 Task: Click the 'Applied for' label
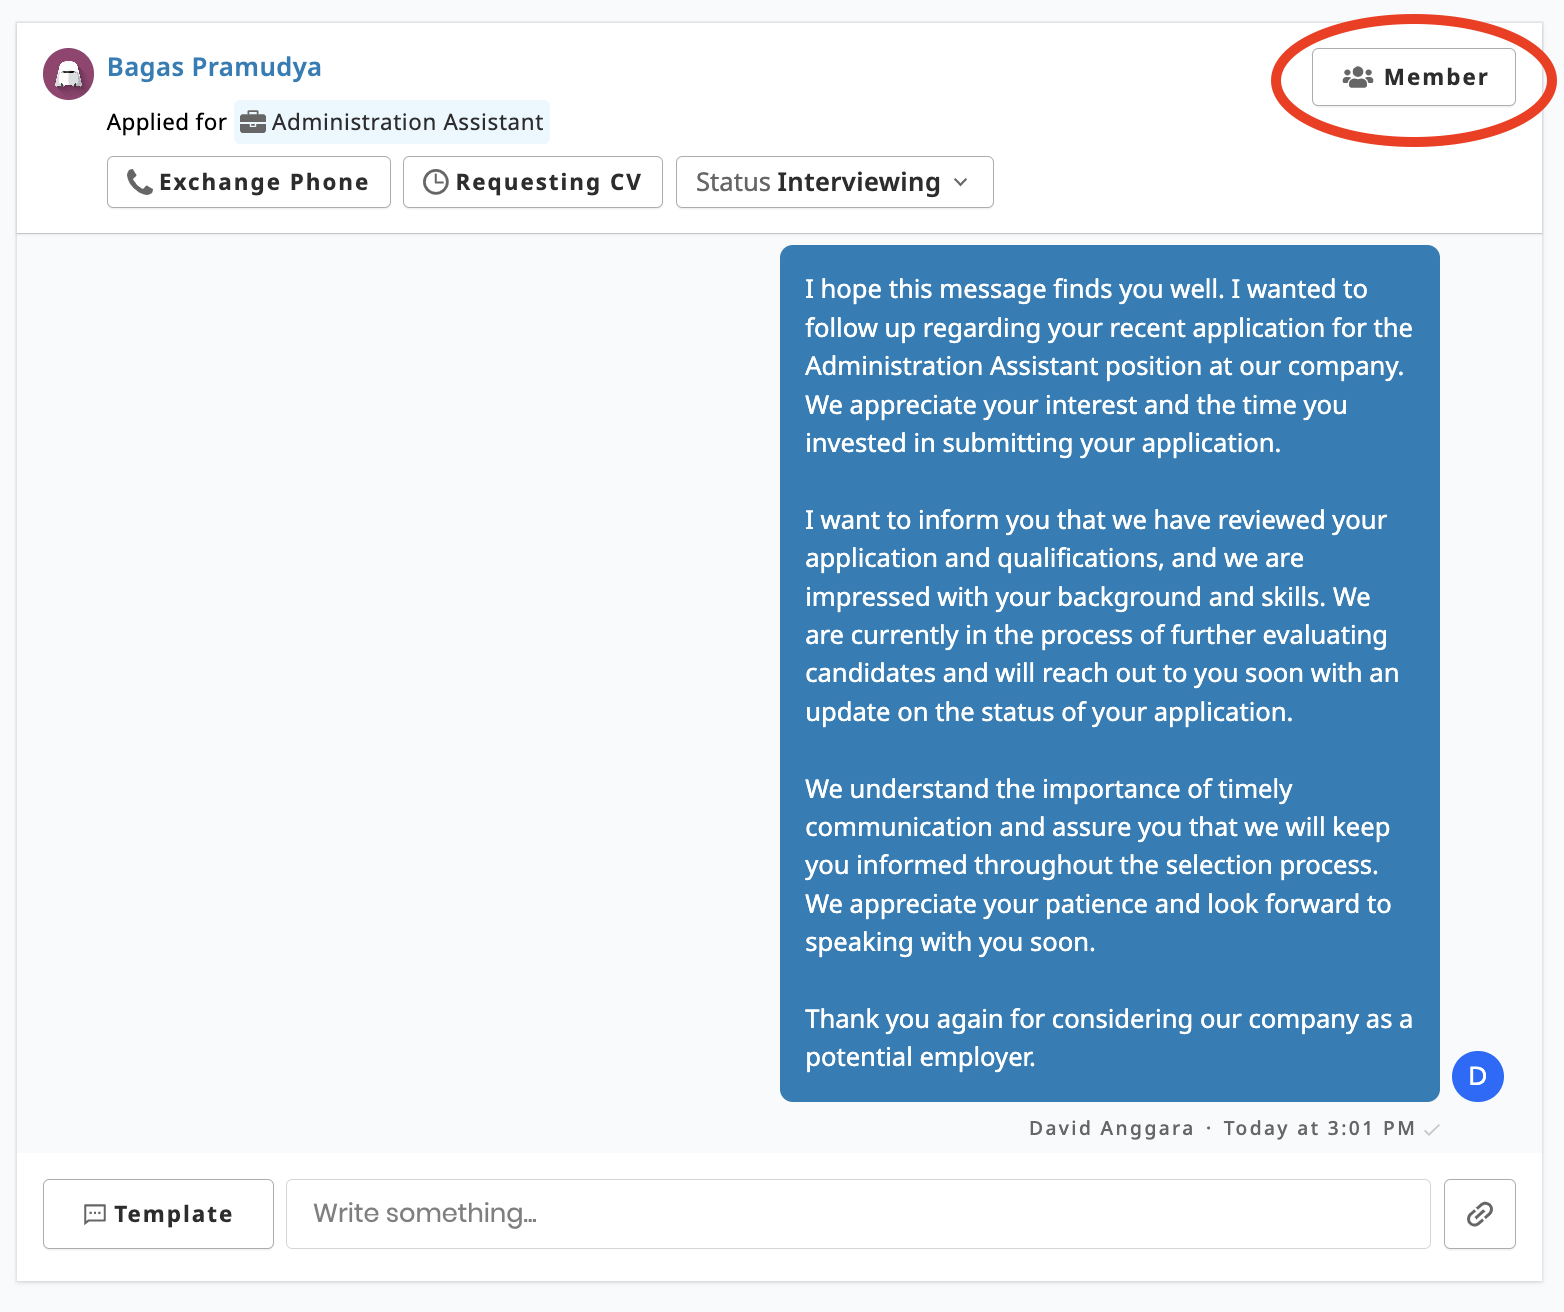click(x=167, y=122)
